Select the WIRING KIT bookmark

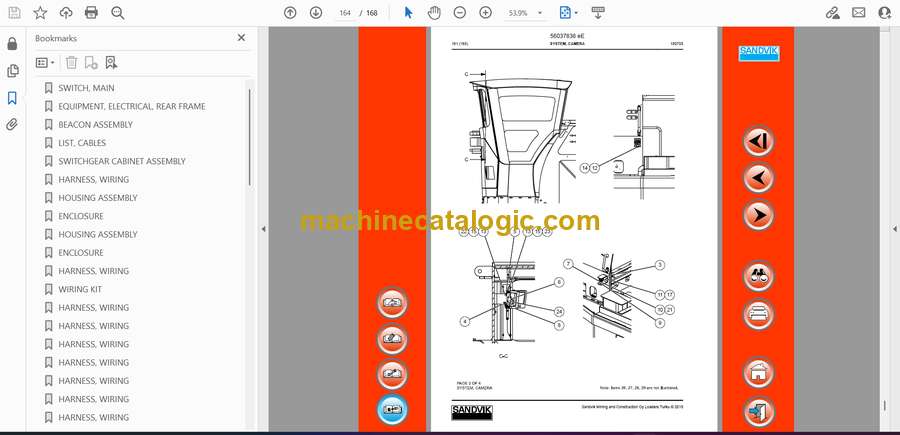80,289
